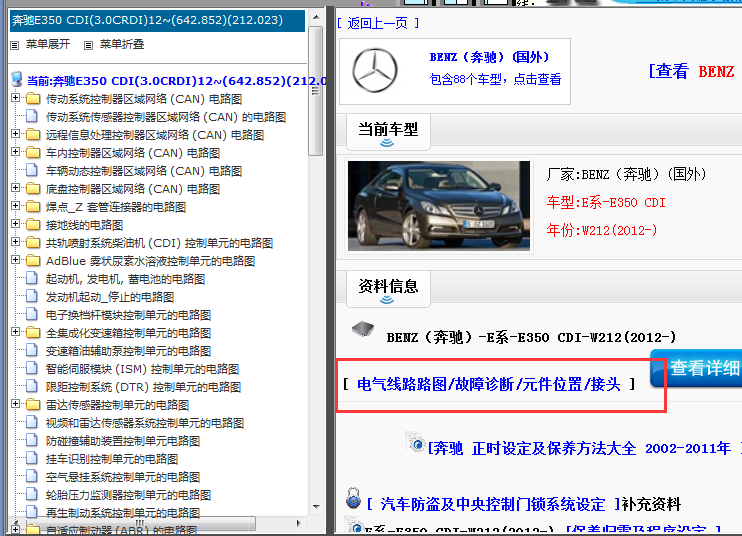Expand 雷达传感器控制单元的电路图 node
This screenshot has height=536, width=742.
click(16, 404)
